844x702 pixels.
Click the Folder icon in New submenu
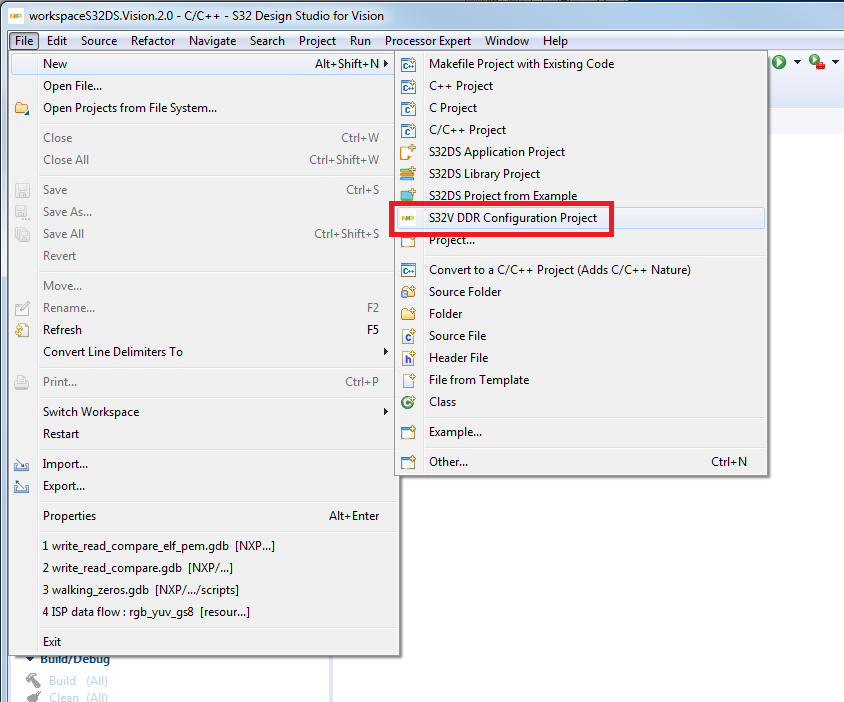click(409, 314)
